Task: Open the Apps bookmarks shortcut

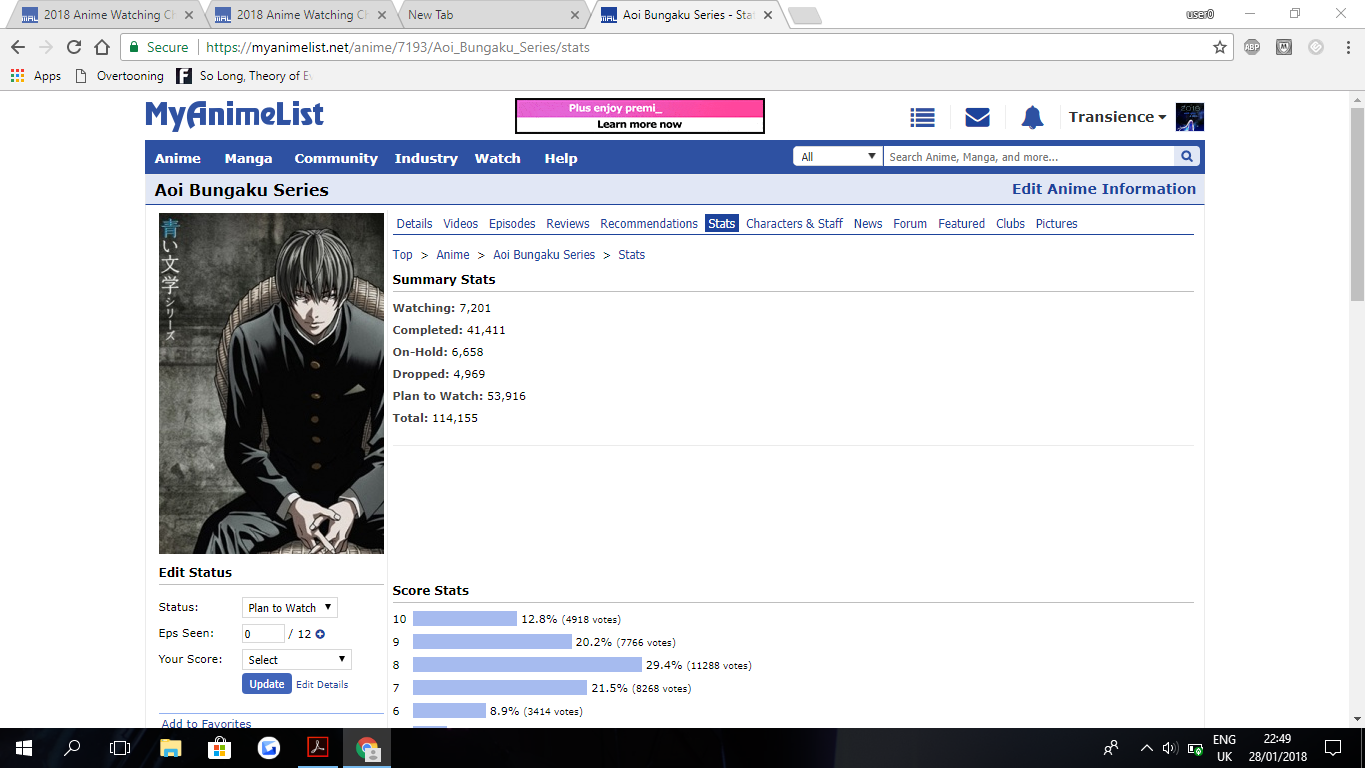Action: [x=36, y=76]
